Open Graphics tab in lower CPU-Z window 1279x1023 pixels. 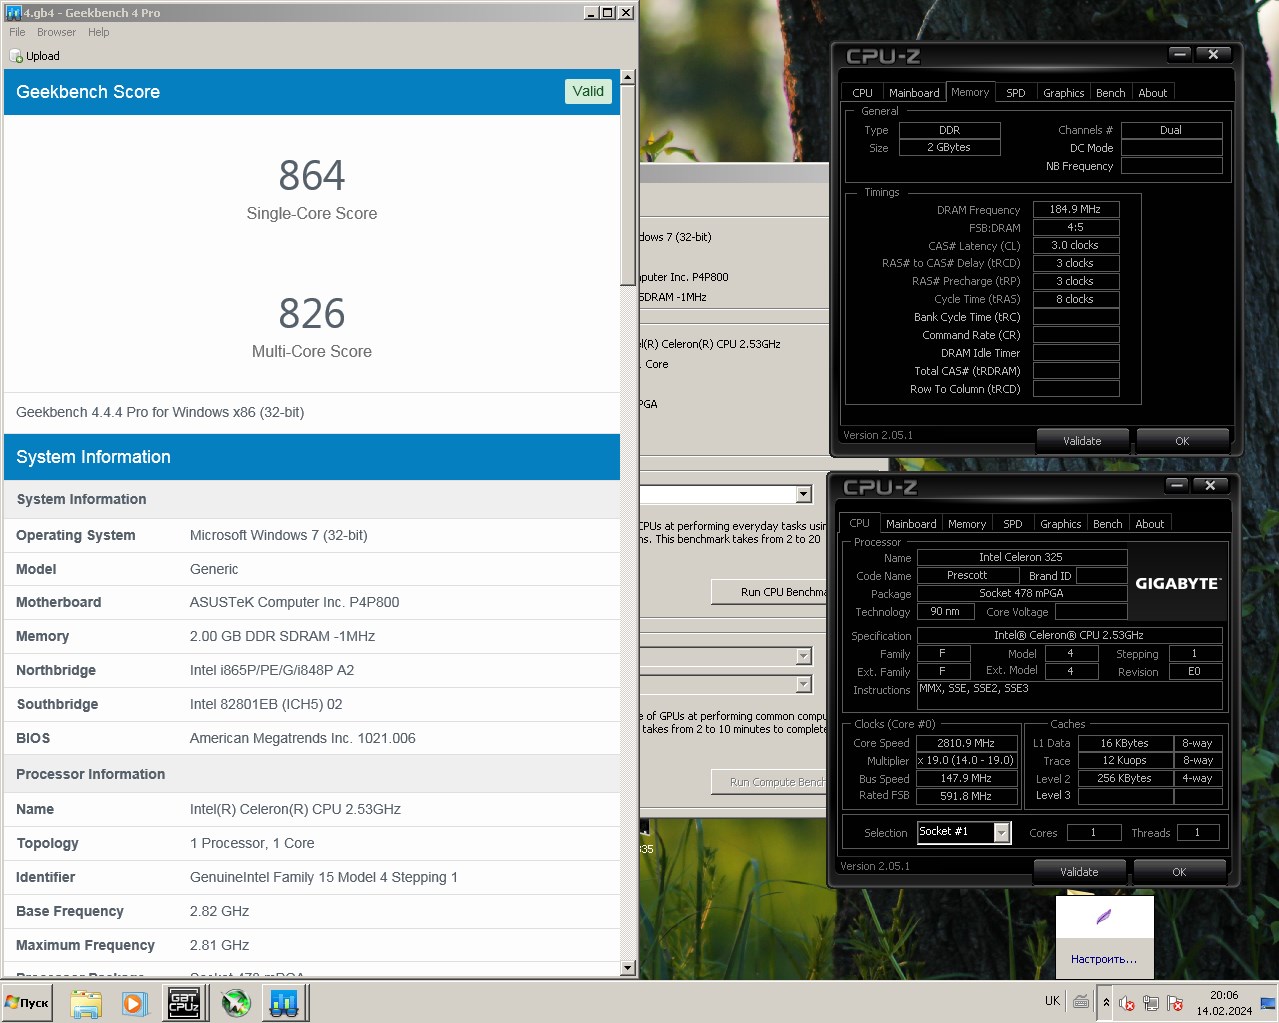point(1060,524)
